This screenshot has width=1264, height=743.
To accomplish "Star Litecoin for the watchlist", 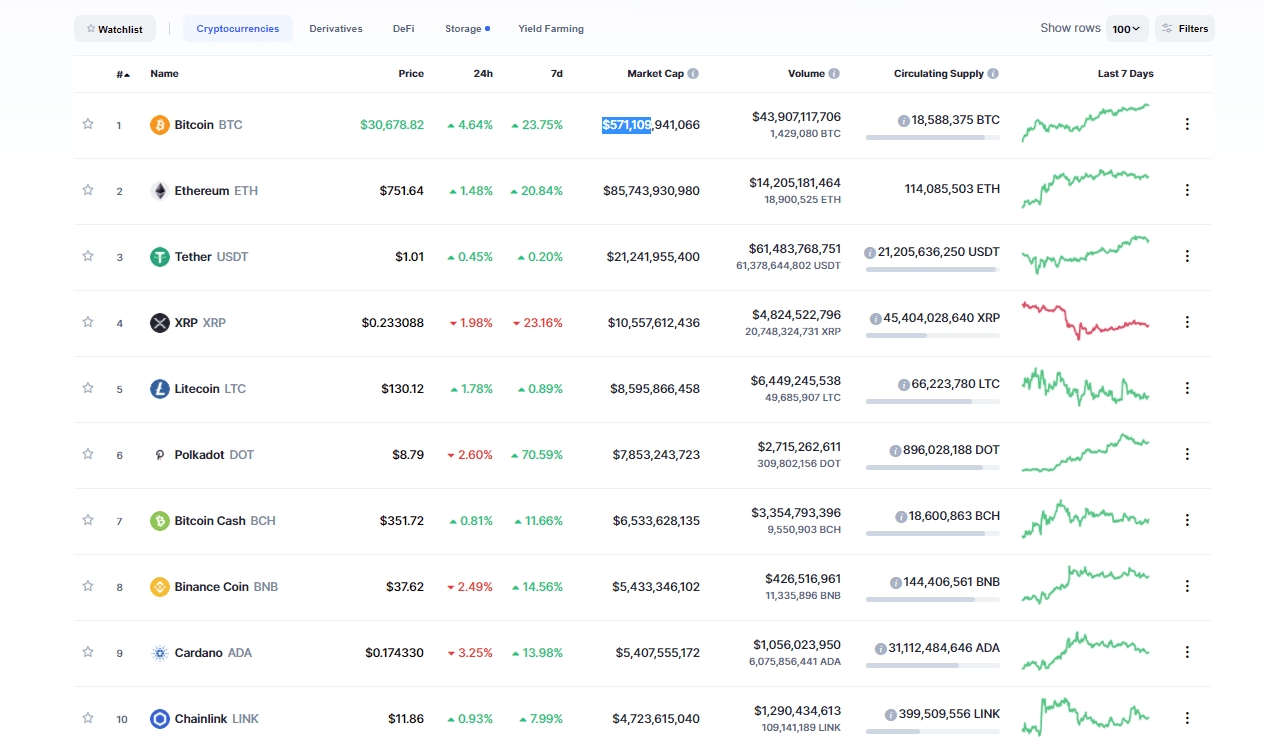I will point(88,388).
